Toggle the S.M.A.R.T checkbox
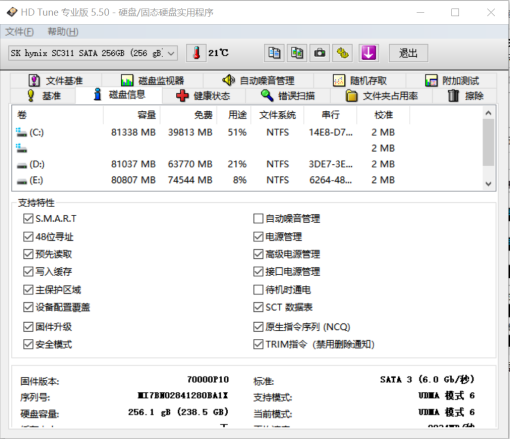The height and width of the screenshot is (439, 510). coord(28,218)
